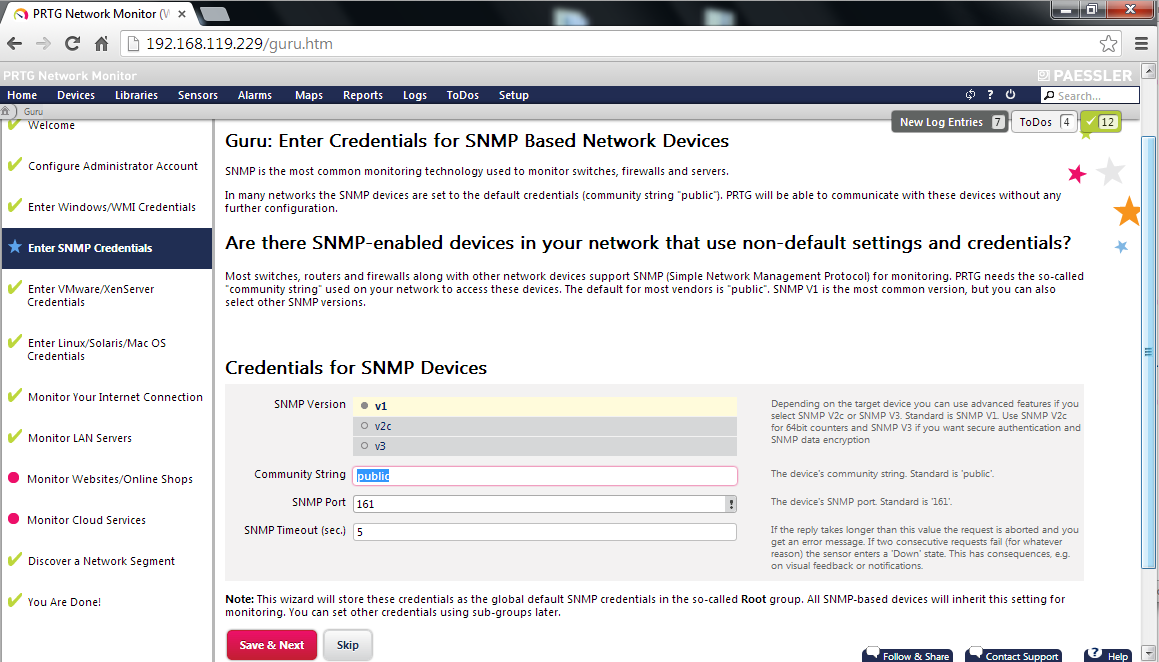This screenshot has height=662, width=1159.
Task: Open the Maps menu
Action: tap(309, 95)
